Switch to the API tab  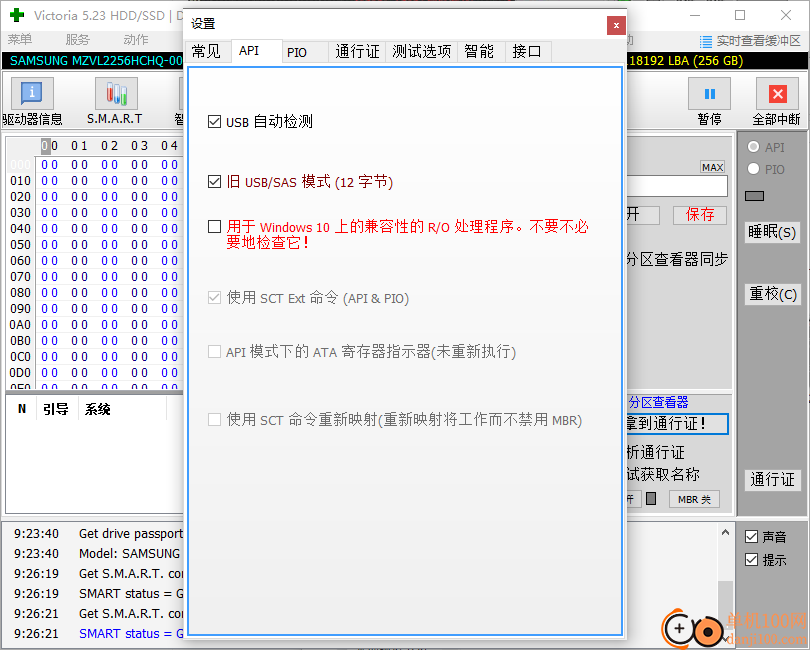pyautogui.click(x=256, y=51)
